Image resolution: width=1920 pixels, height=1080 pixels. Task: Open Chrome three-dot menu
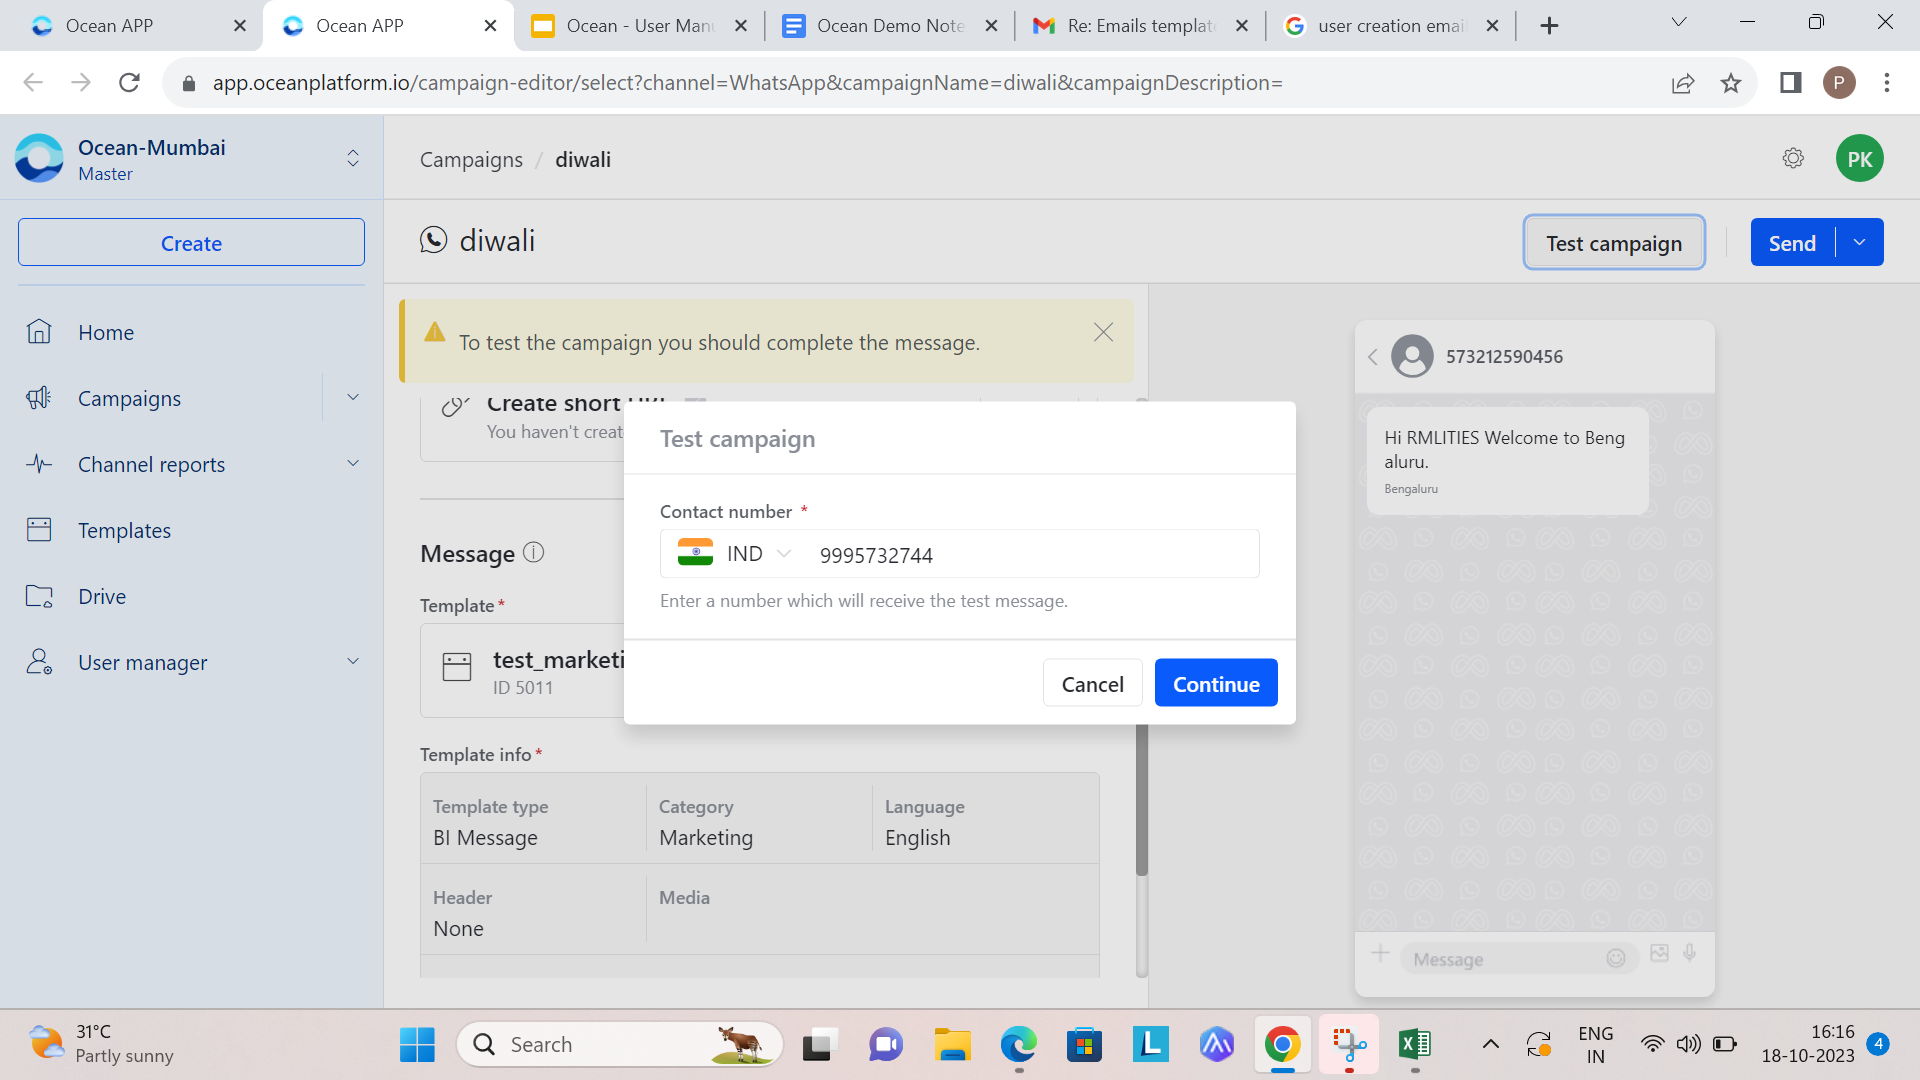pyautogui.click(x=1887, y=82)
